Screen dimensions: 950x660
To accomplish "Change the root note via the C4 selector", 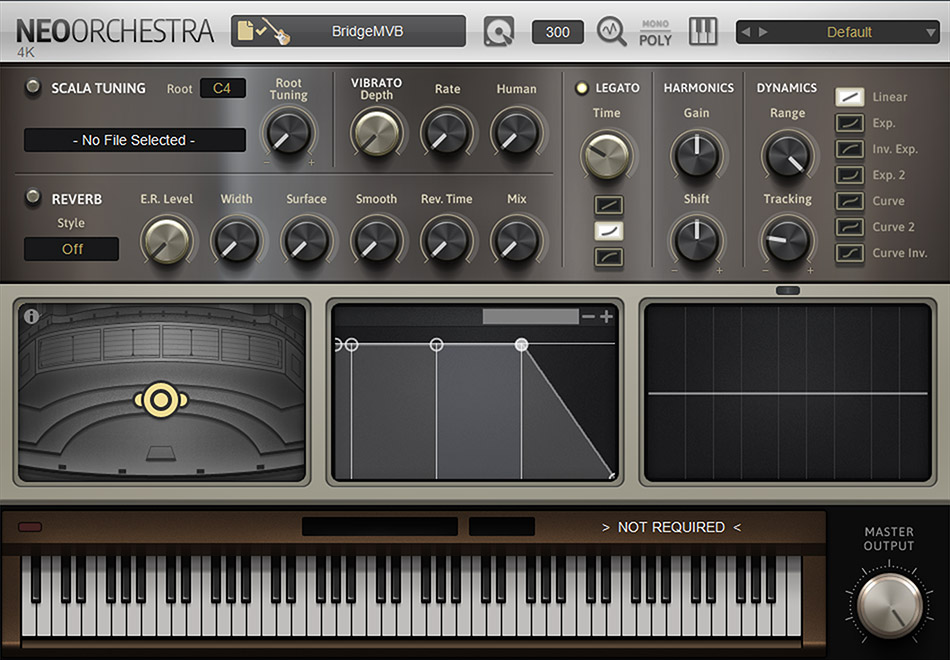I will click(222, 88).
